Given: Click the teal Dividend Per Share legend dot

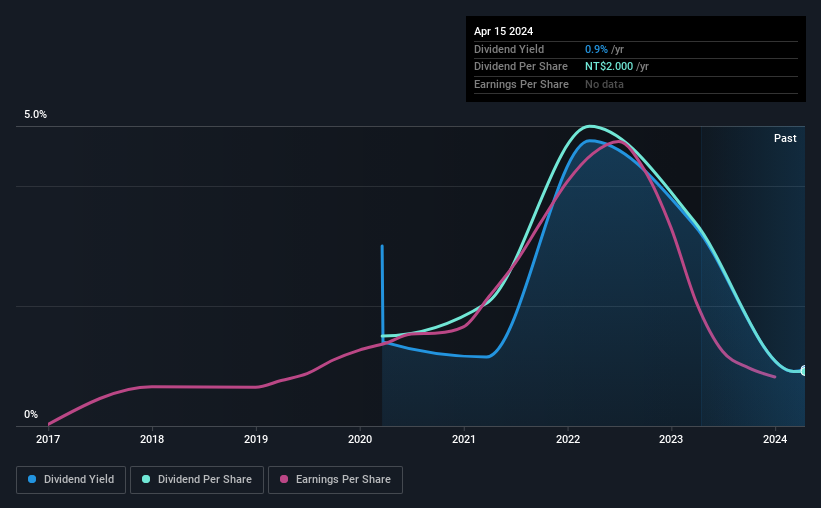Looking at the screenshot, I should [146, 479].
